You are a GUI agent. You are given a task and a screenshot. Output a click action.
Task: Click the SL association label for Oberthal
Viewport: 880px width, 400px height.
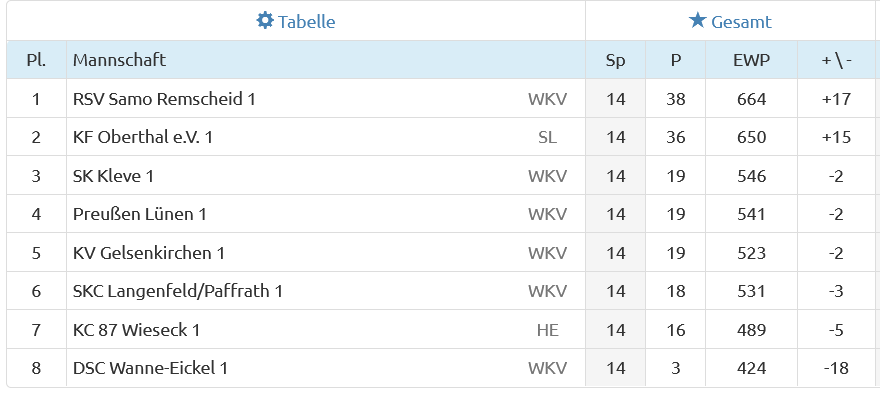click(547, 137)
